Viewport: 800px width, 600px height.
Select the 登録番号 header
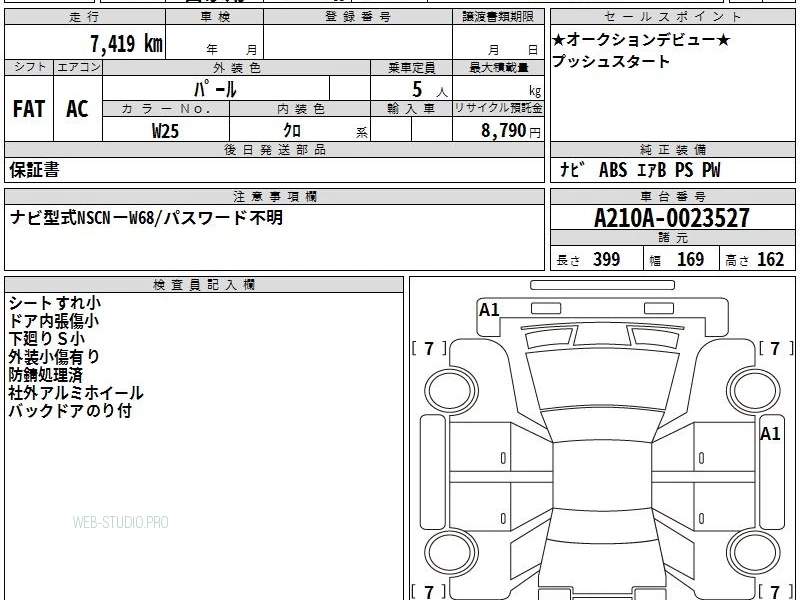(358, 17)
